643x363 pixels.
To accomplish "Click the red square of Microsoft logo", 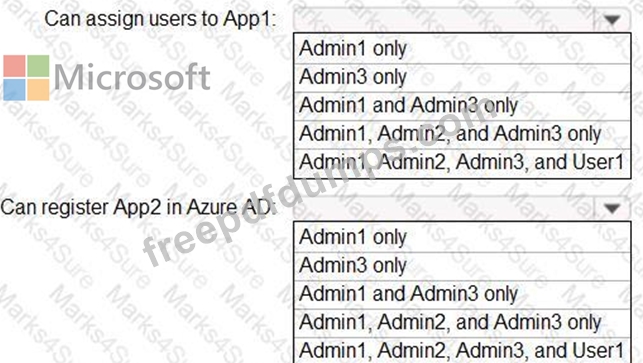I will [14, 66].
